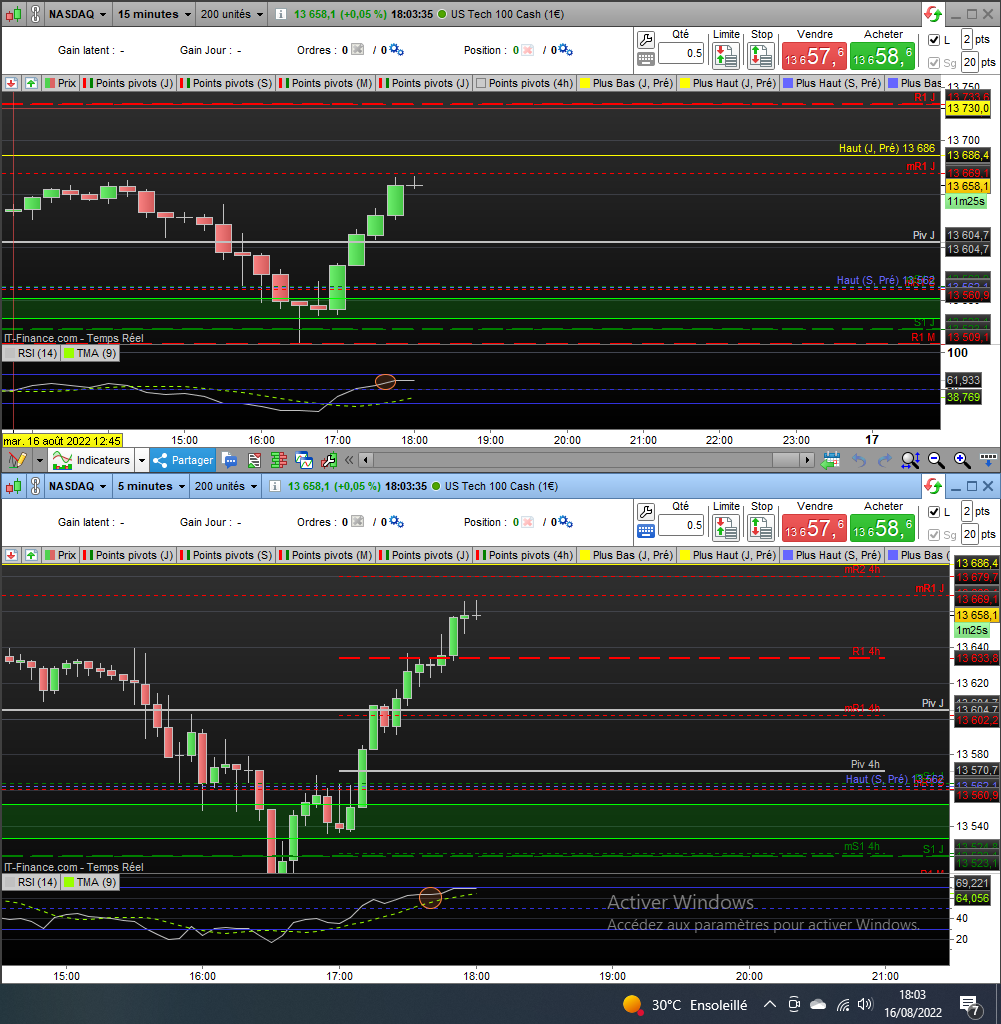Click close position icon in top chart
Image resolution: width=1001 pixels, height=1024 pixels.
click(x=528, y=50)
